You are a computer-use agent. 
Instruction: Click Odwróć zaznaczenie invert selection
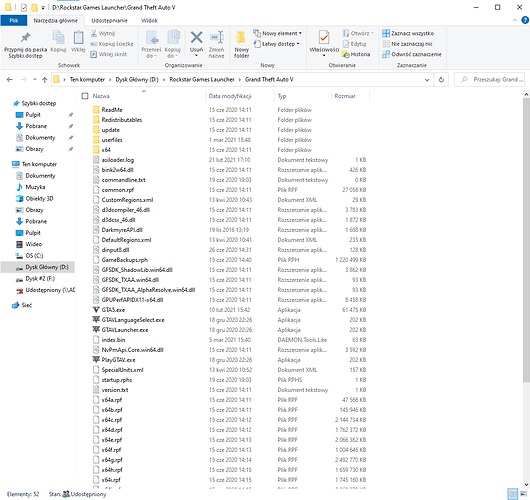click(x=412, y=54)
